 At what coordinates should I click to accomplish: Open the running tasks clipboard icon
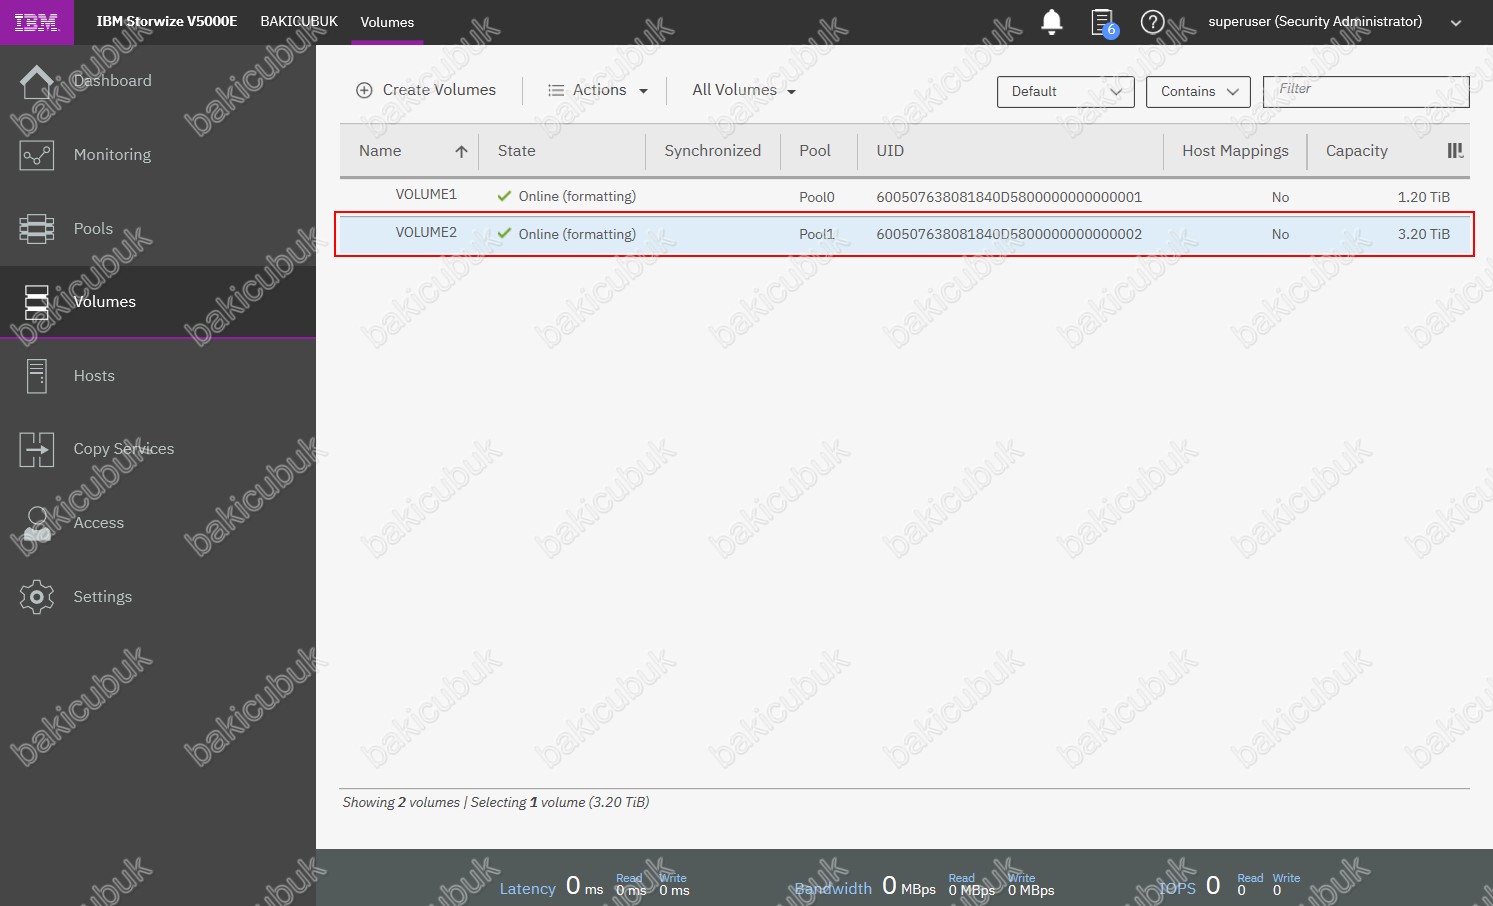coord(1103,22)
